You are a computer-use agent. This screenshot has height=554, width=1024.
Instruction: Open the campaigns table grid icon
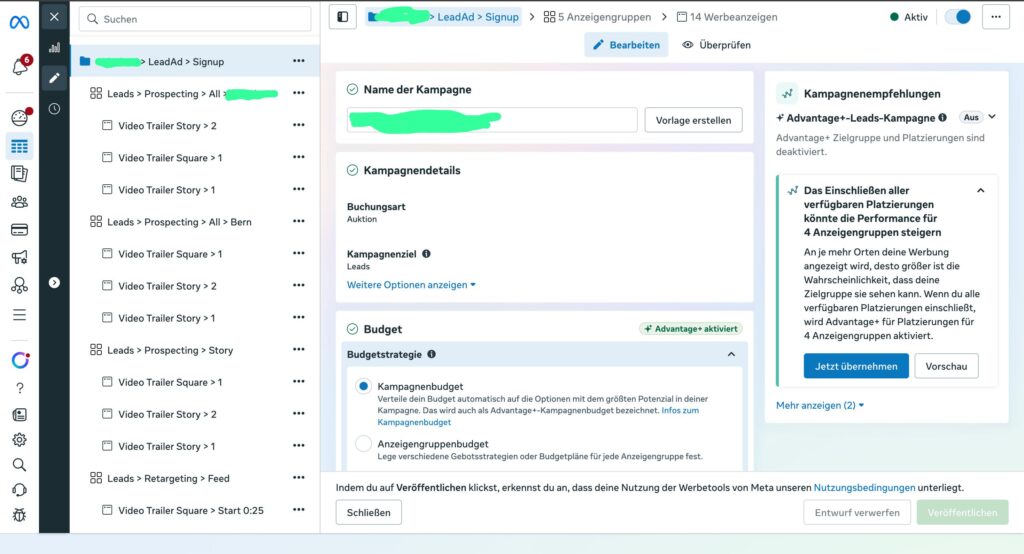[x=20, y=146]
